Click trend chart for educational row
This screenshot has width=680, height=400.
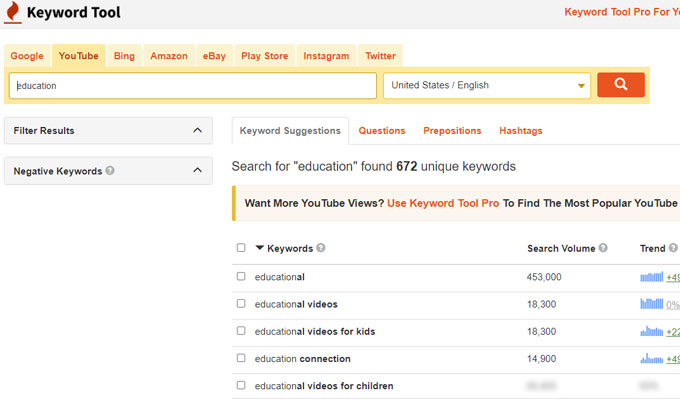pyautogui.click(x=651, y=277)
